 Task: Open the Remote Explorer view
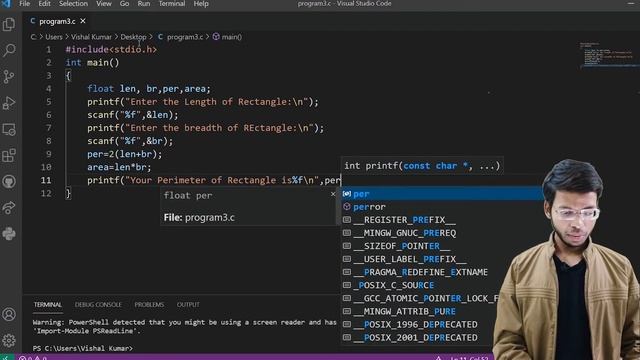(x=9, y=129)
